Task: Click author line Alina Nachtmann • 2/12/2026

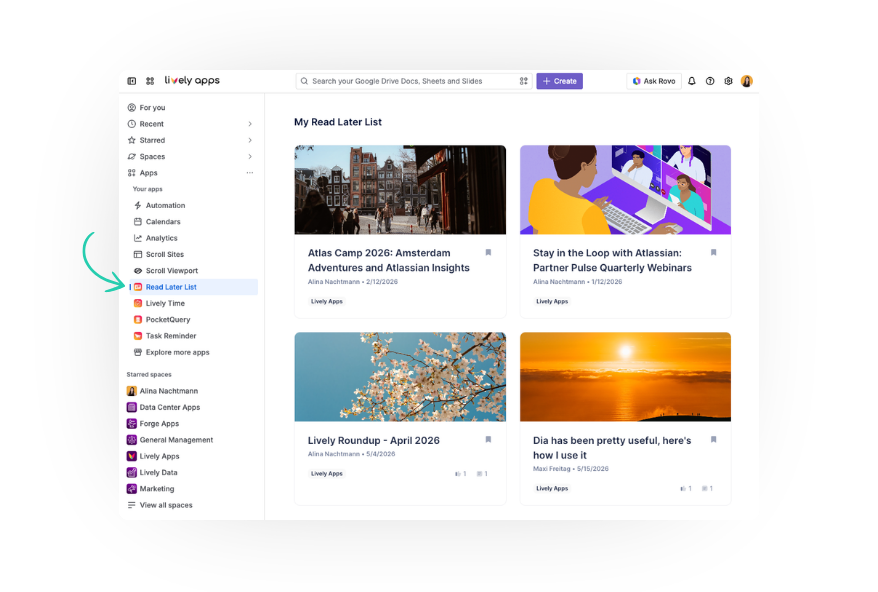Action: click(353, 282)
